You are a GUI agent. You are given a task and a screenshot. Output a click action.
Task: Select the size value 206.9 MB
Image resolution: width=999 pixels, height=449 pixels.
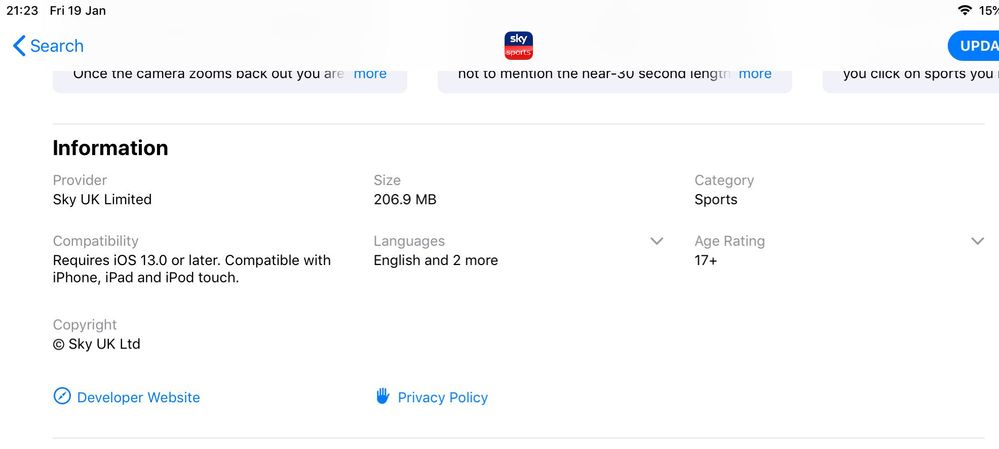coord(405,199)
